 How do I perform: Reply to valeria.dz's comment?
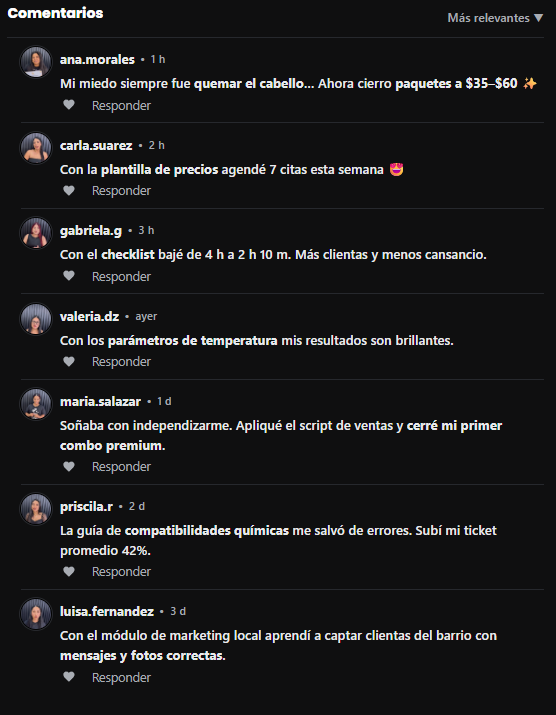(121, 362)
